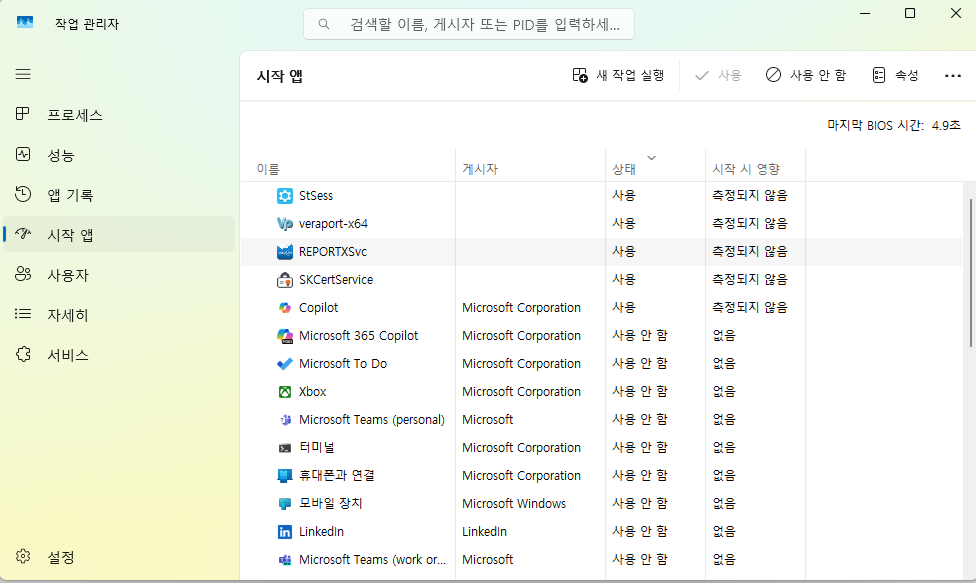The image size is (976, 583).
Task: Click the vertical scrollbar of the list
Action: 970,273
